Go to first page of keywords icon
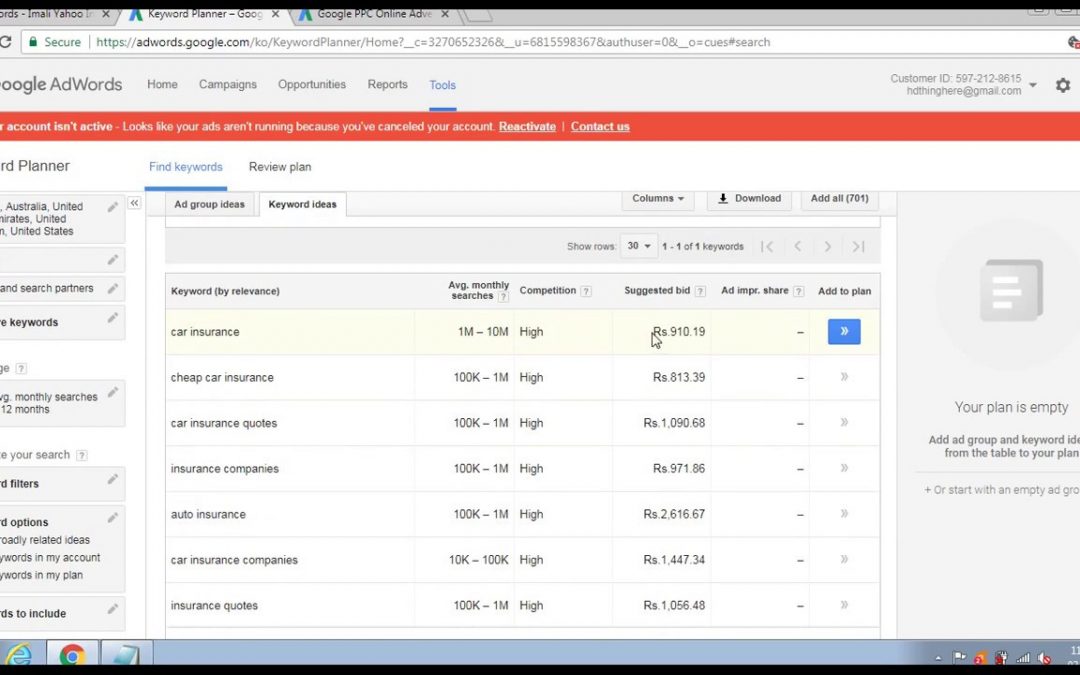 tap(767, 247)
